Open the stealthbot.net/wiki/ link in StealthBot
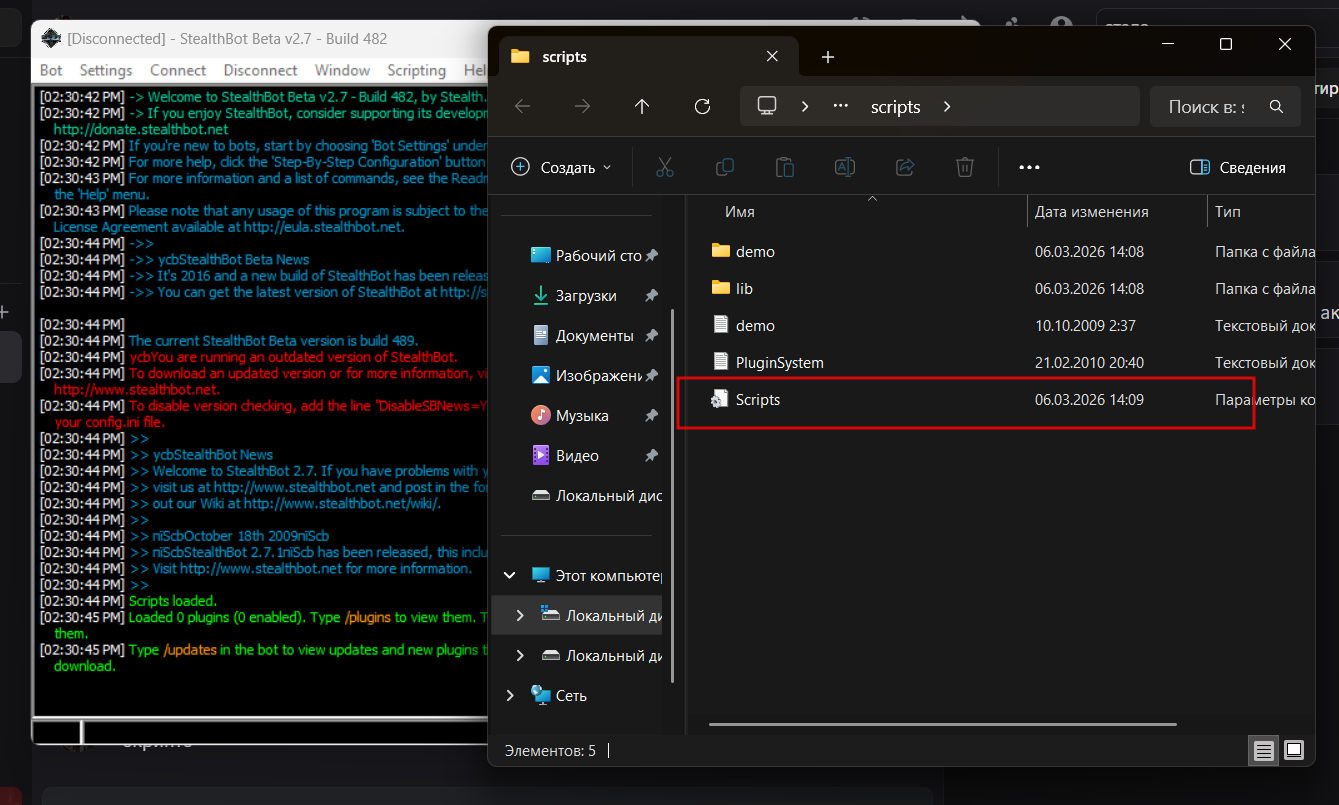Screen dimensions: 1339x805 341,503
